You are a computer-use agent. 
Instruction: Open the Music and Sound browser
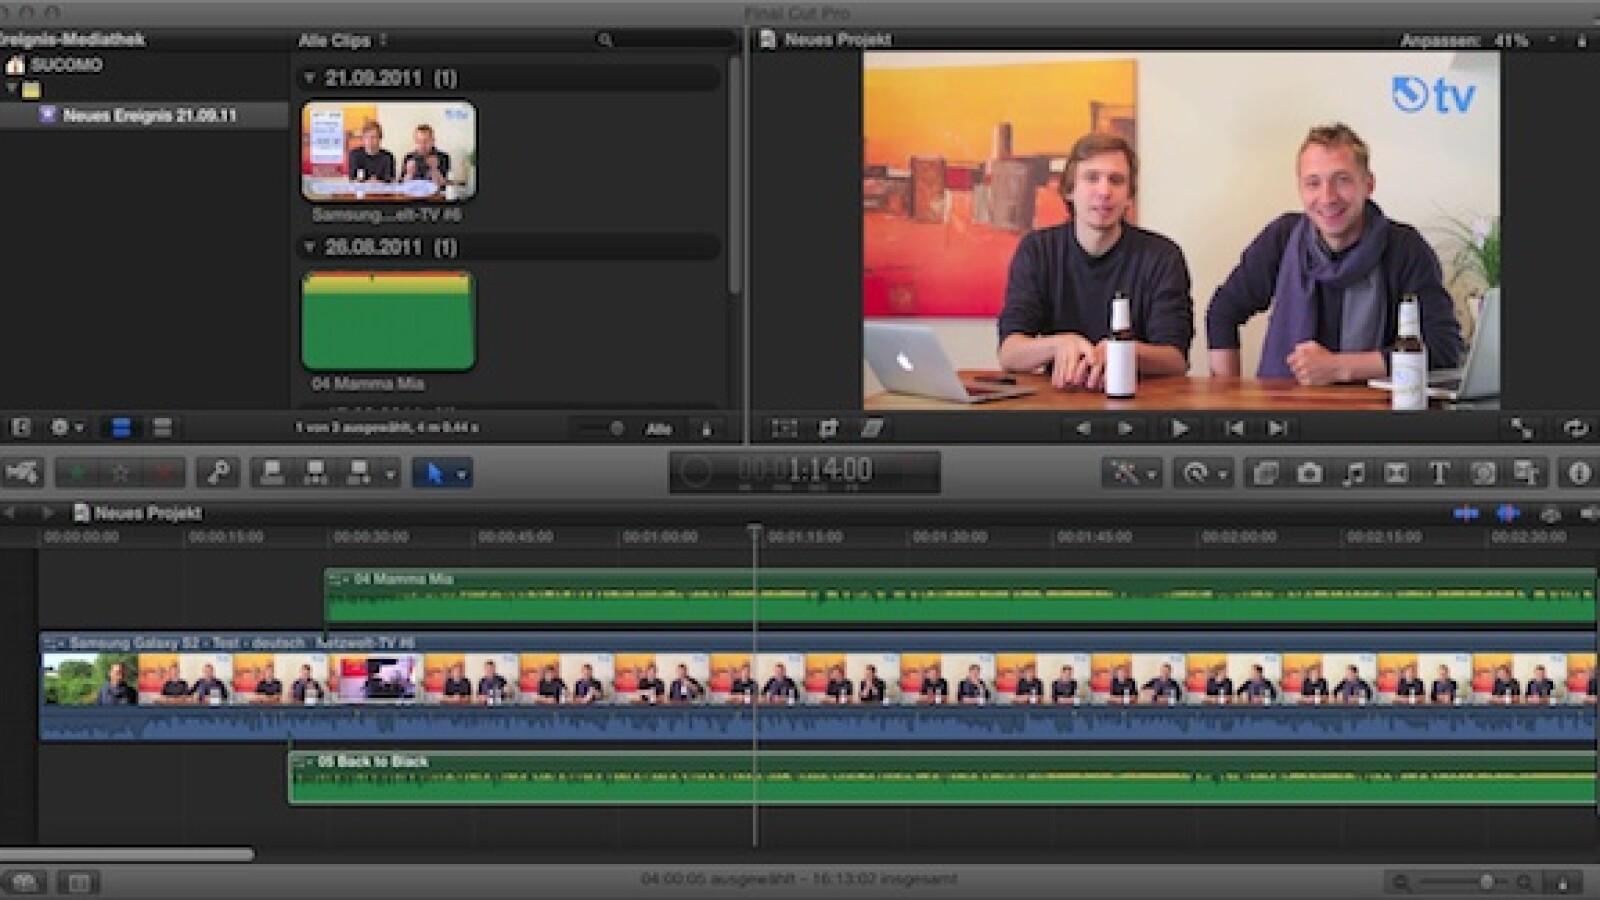click(1352, 473)
